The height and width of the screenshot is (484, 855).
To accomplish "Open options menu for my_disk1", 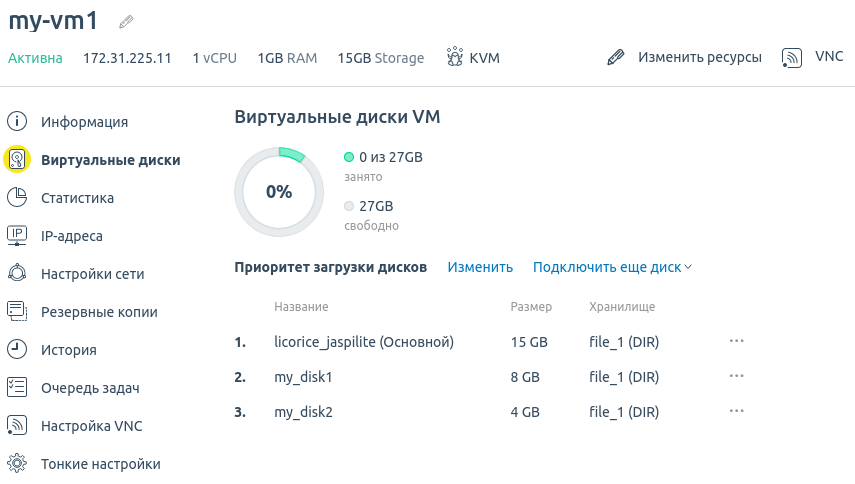I will pos(737,376).
